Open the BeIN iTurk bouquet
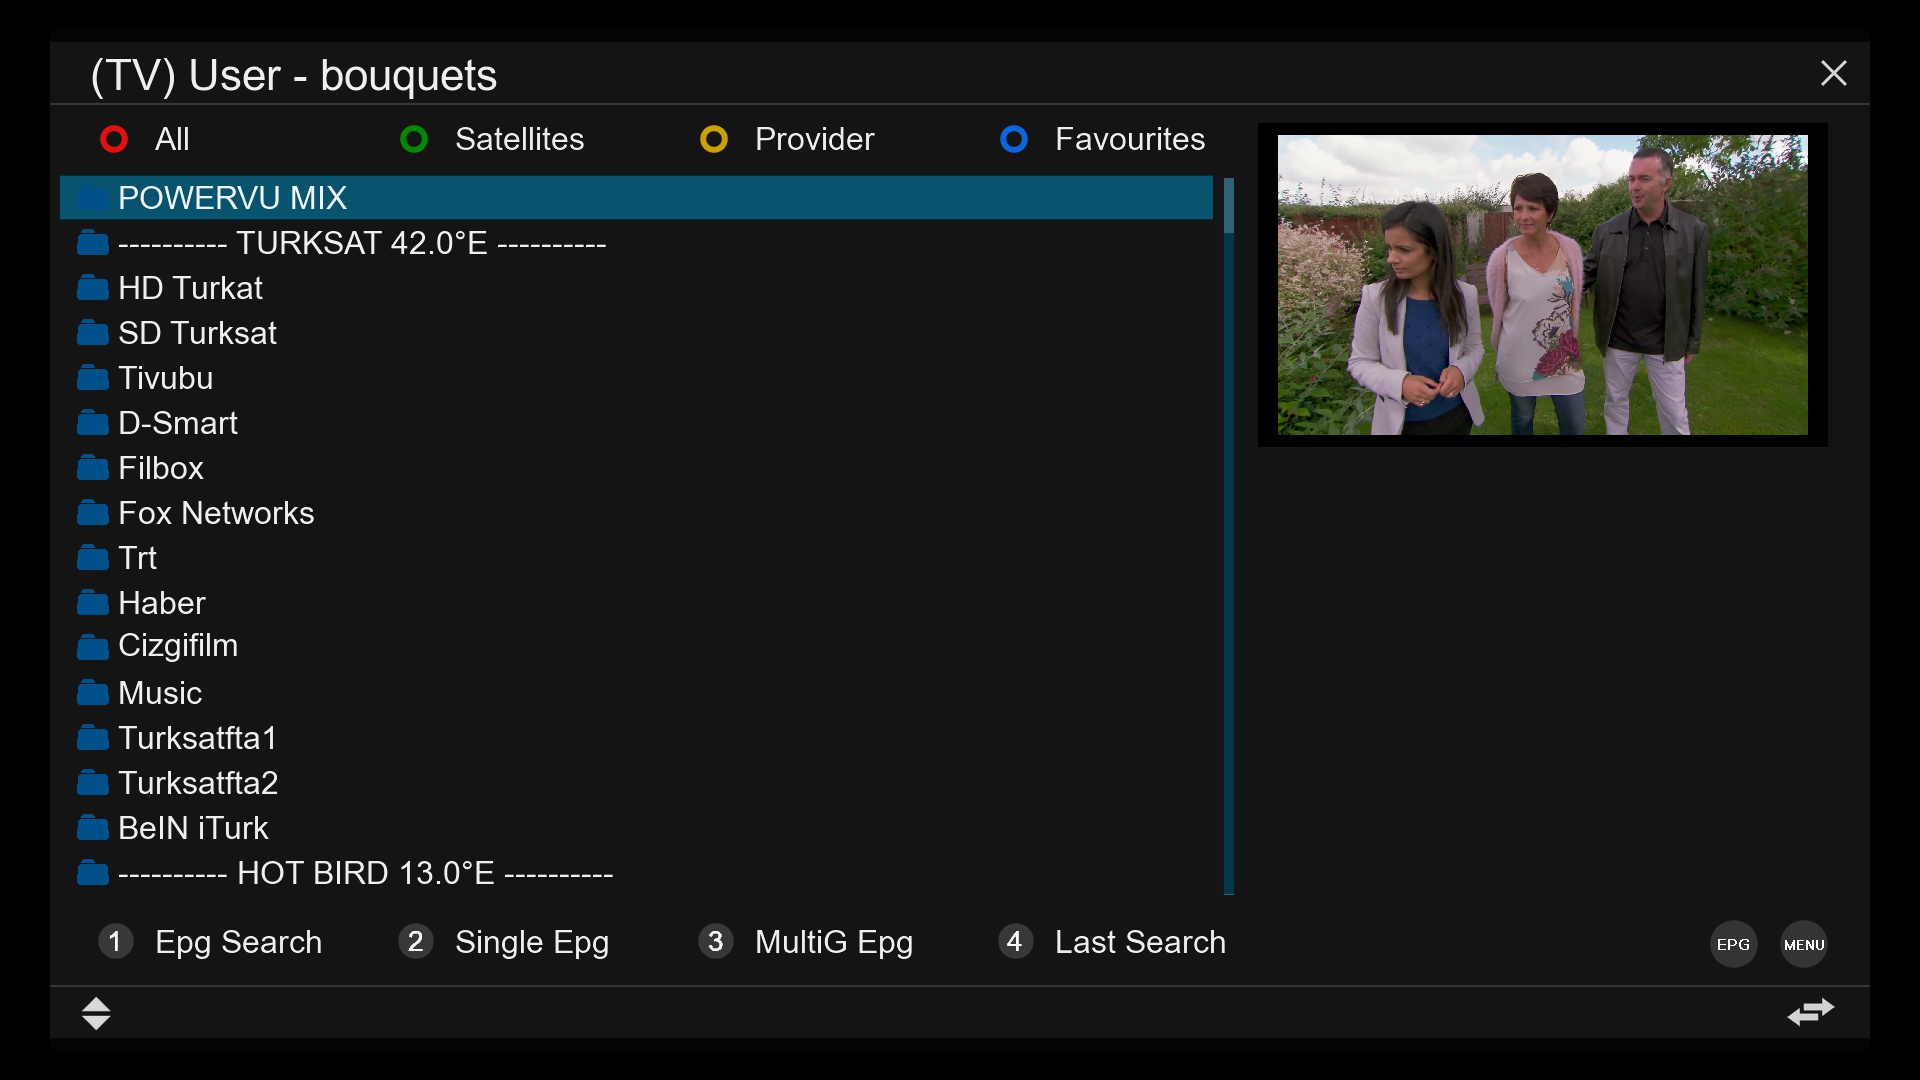 tap(636, 828)
